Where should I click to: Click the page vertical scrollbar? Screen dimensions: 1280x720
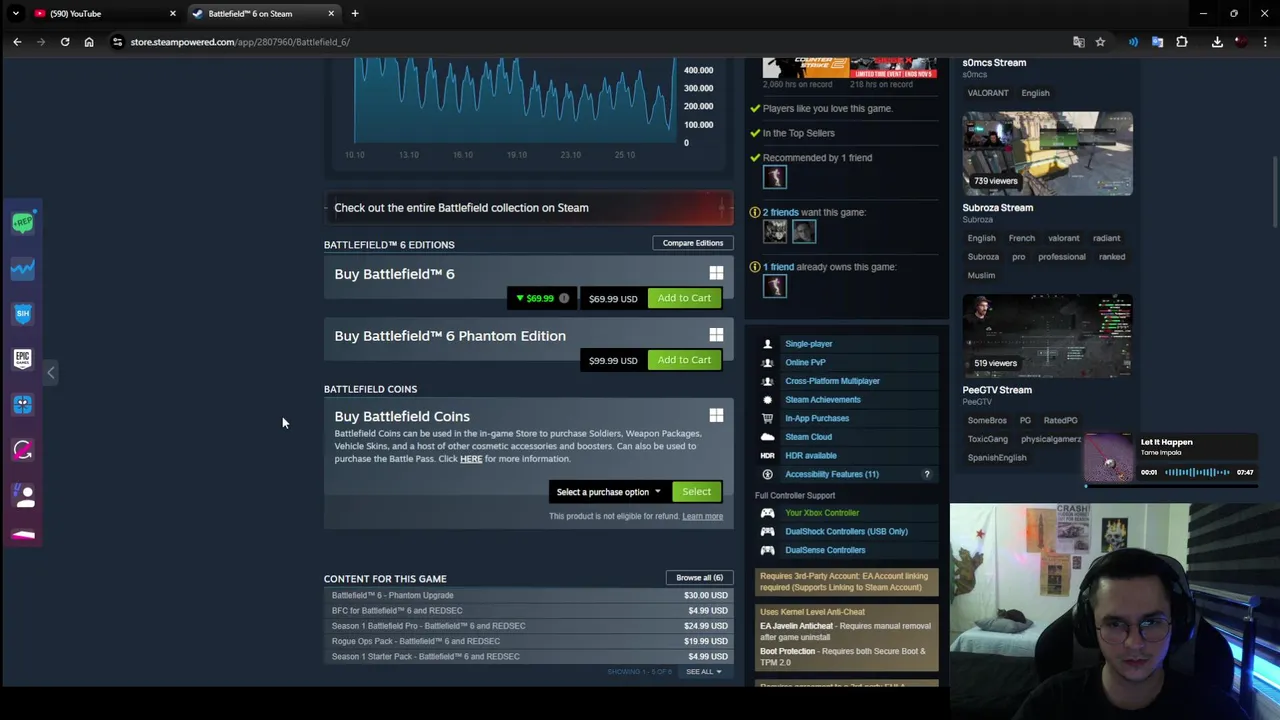[x=1274, y=190]
